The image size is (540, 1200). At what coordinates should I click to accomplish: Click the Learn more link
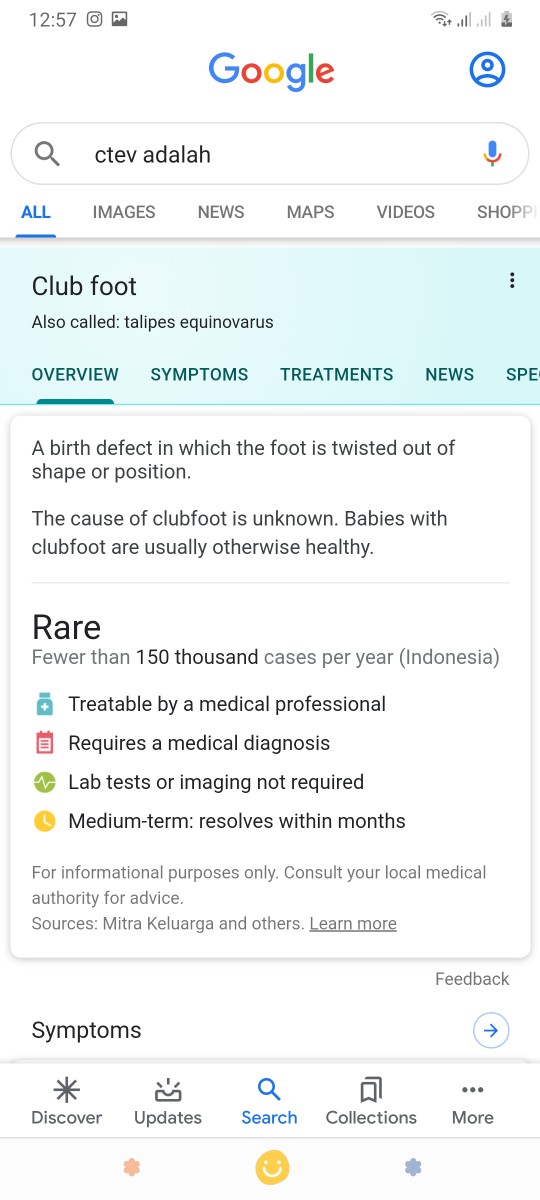click(353, 924)
